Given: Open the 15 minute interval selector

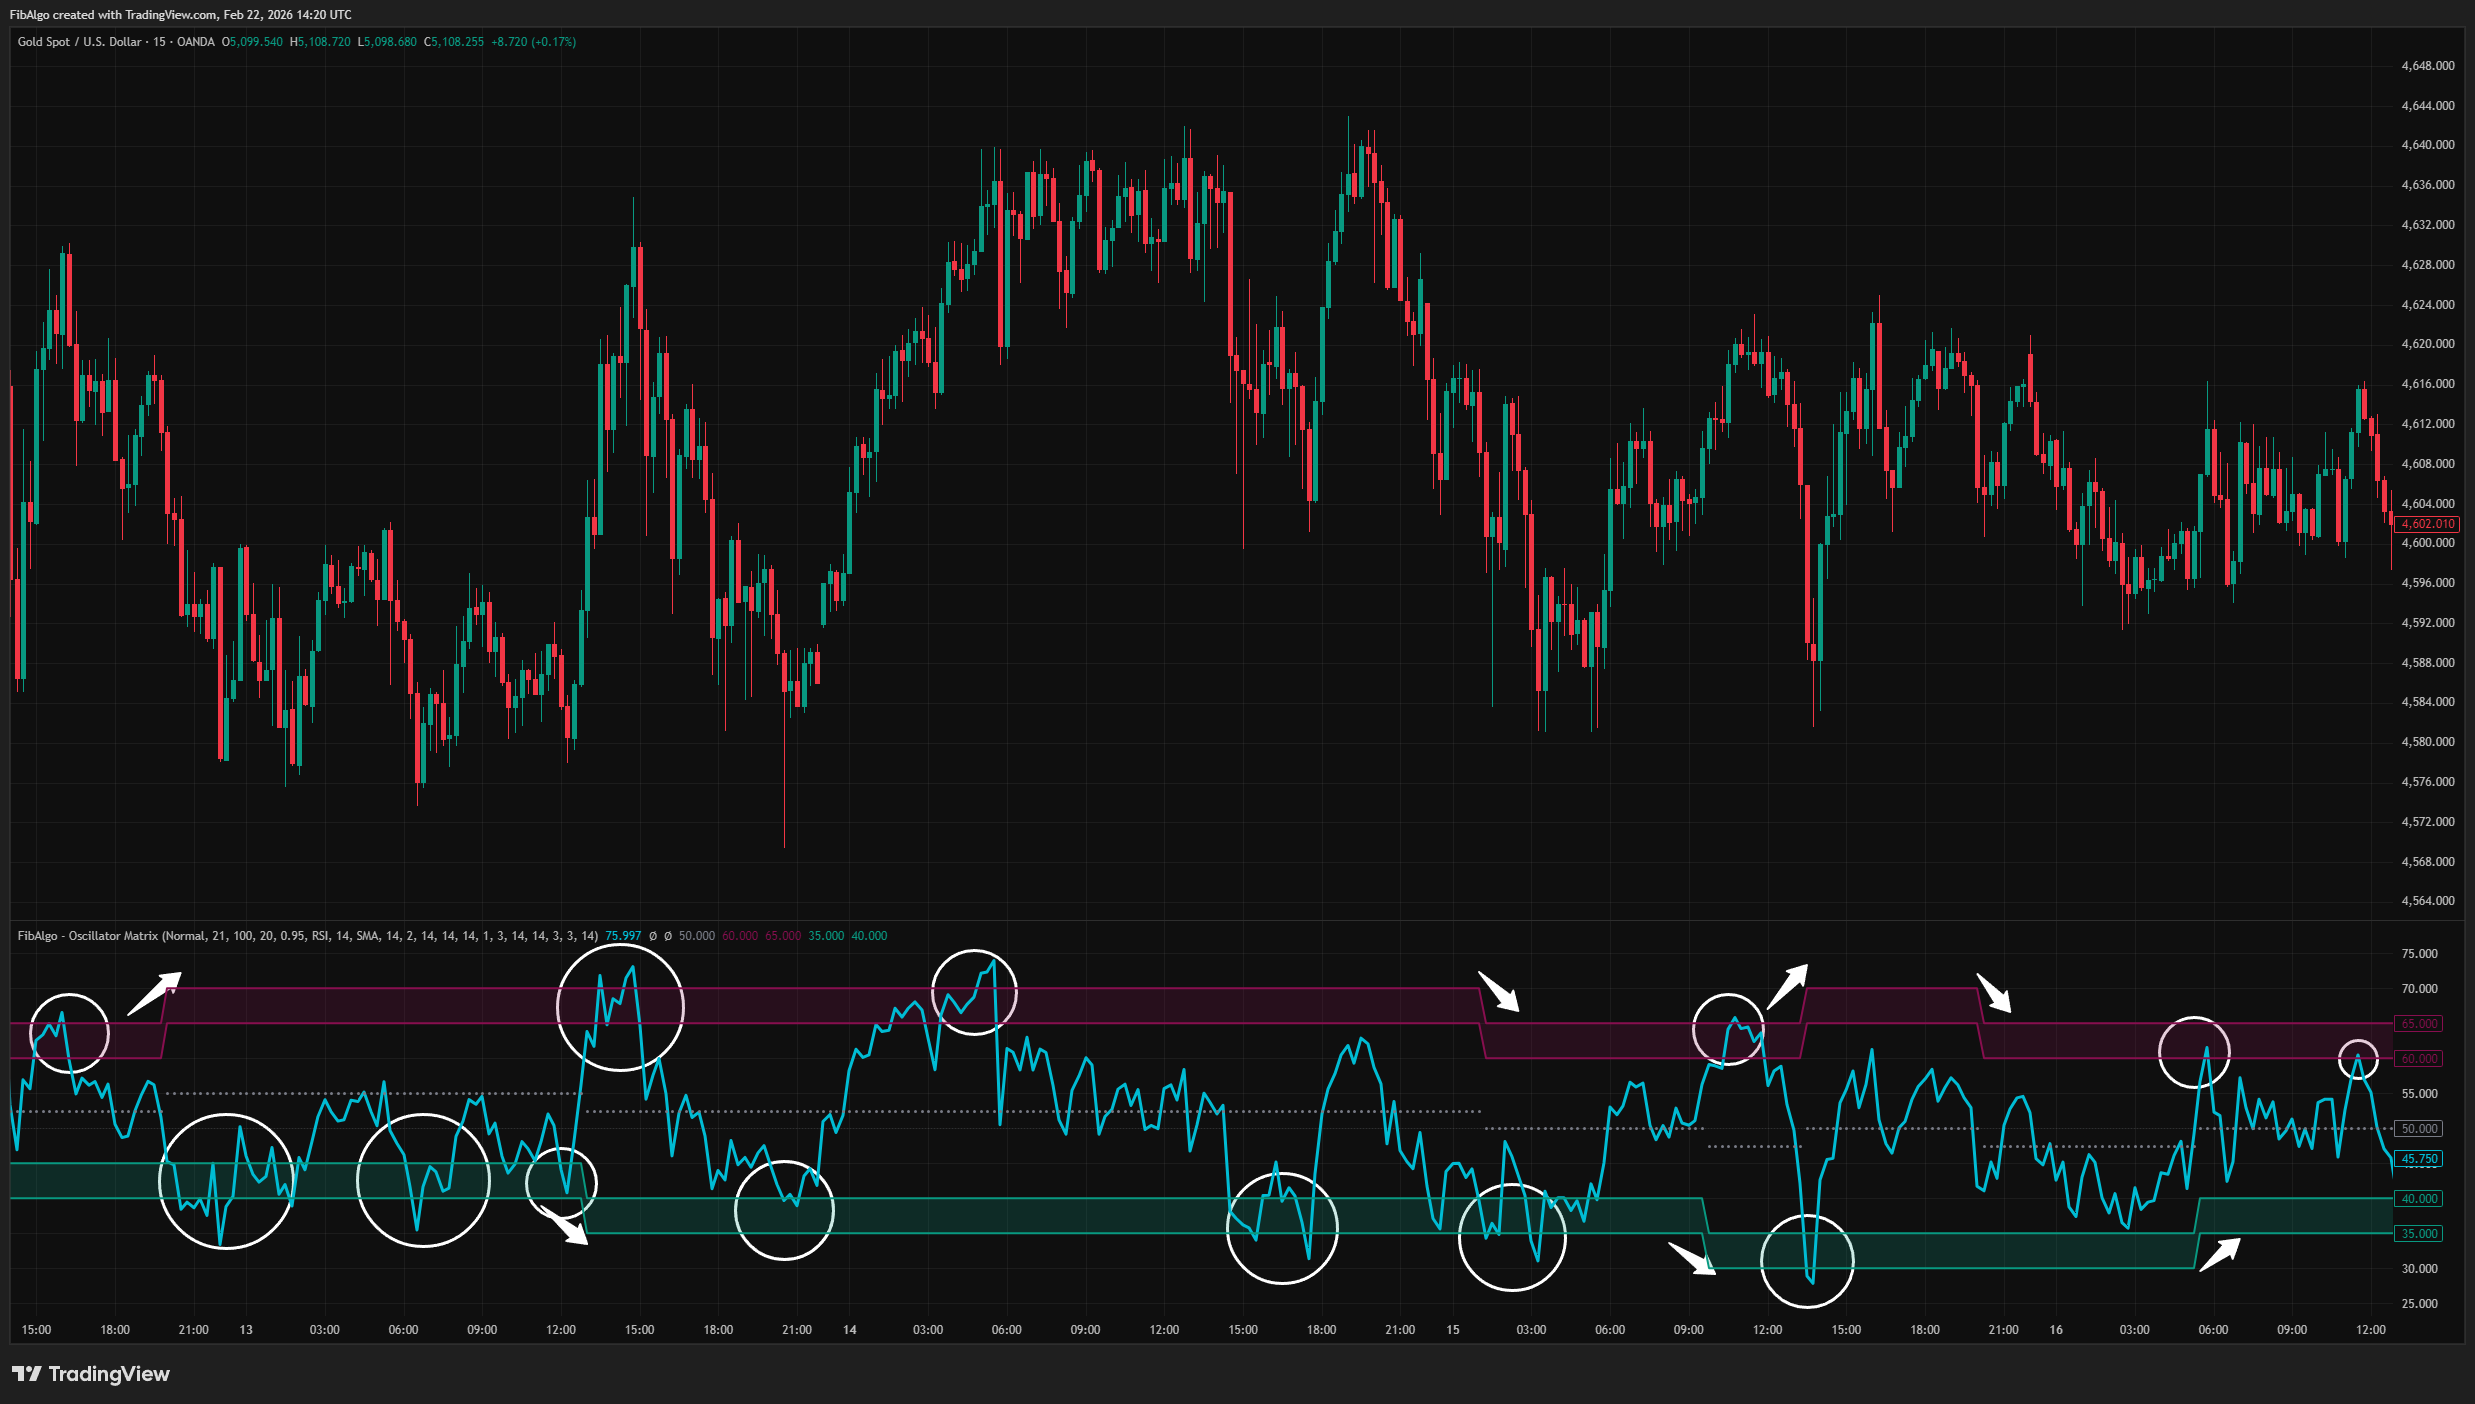Looking at the screenshot, I should (x=160, y=42).
